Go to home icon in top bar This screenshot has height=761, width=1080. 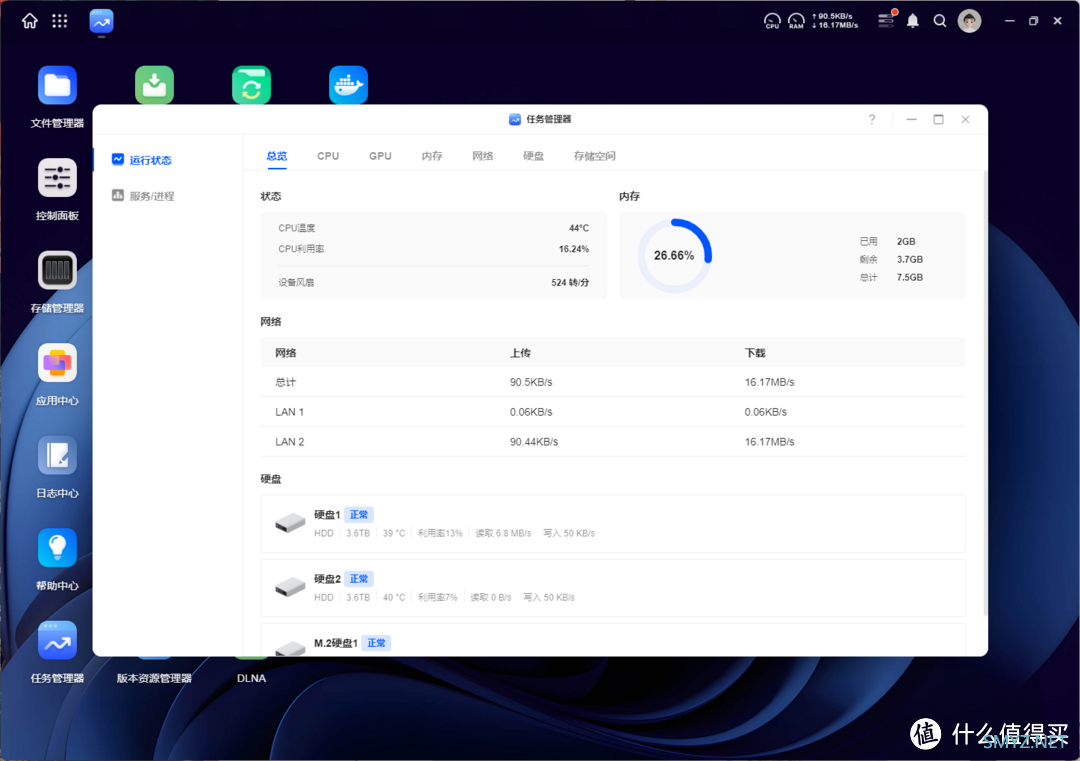30,21
